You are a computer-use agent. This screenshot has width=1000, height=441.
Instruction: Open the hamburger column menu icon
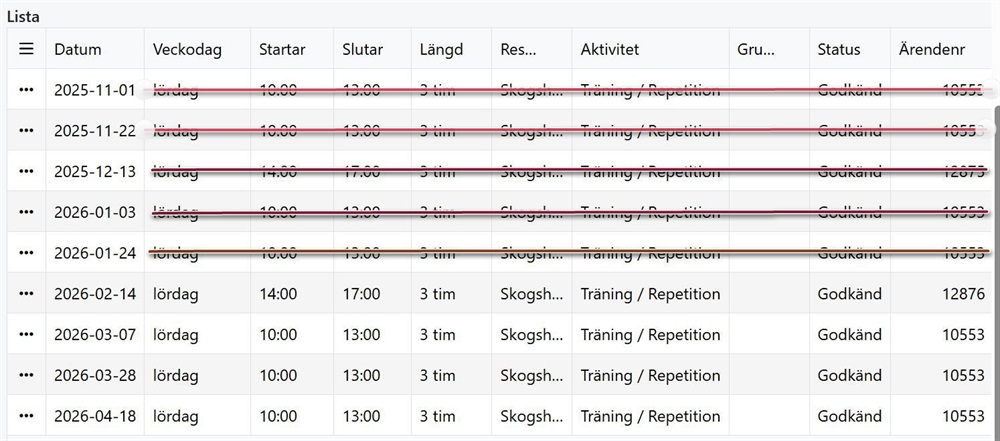pyautogui.click(x=26, y=49)
